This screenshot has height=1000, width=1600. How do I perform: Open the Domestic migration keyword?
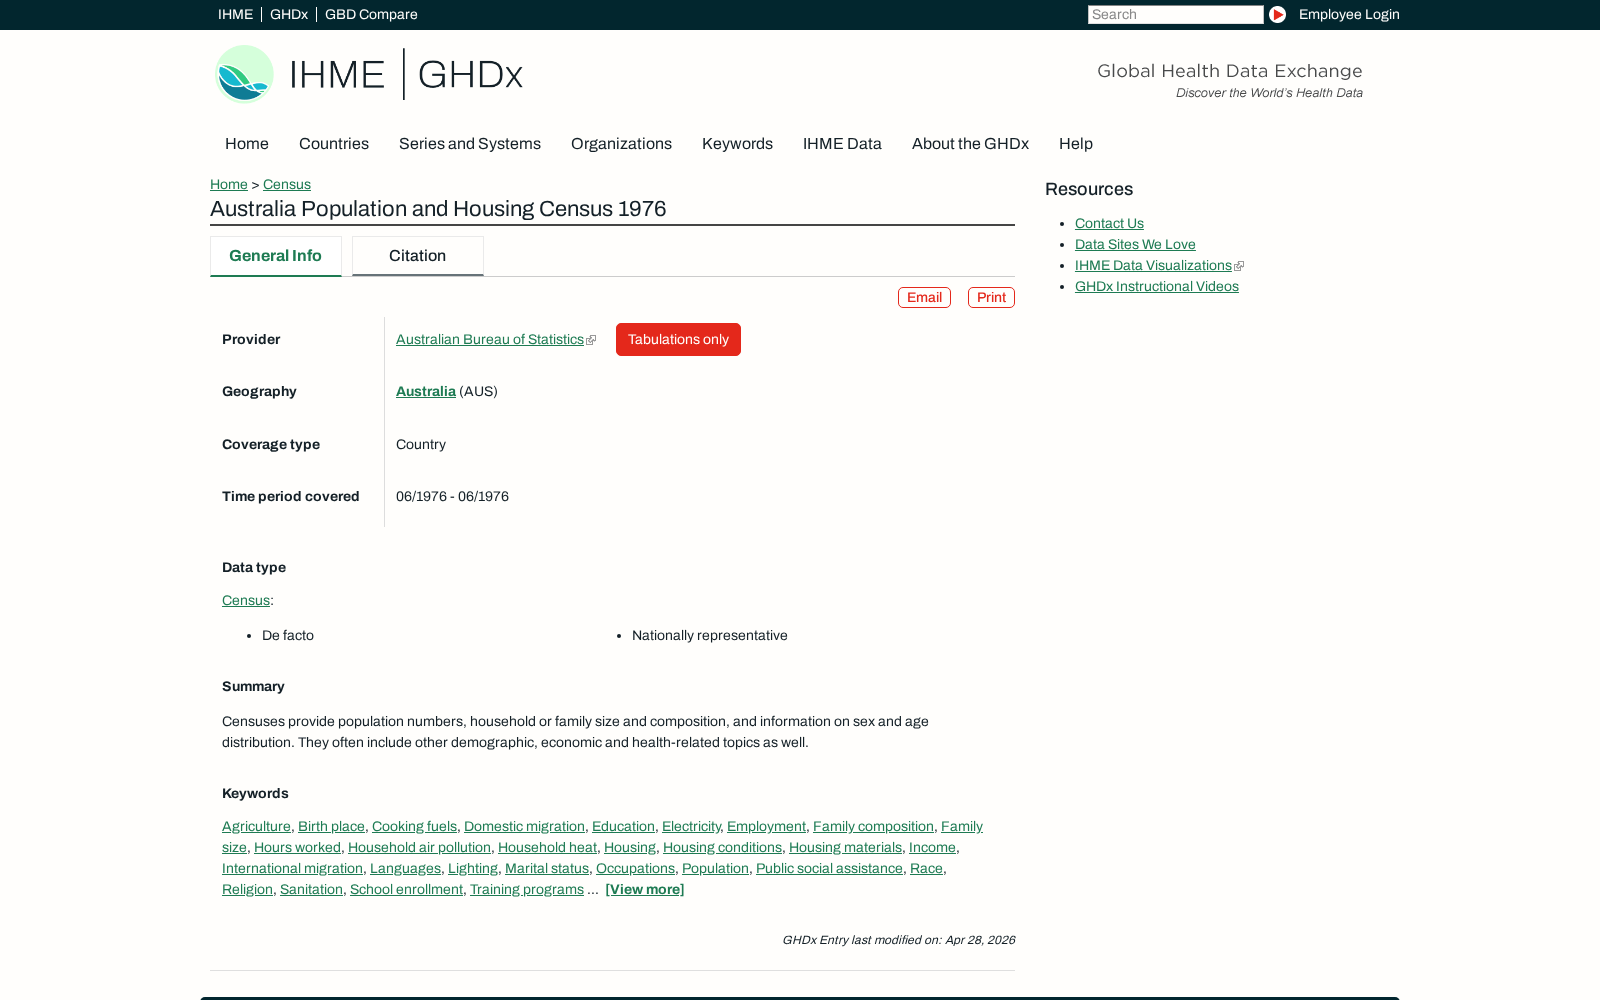[524, 826]
